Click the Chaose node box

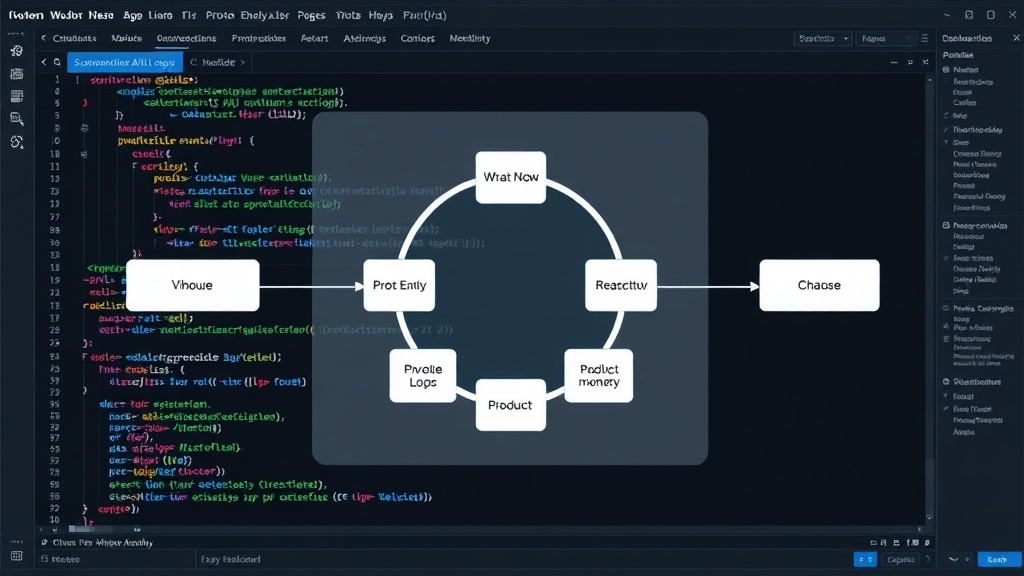coord(819,285)
